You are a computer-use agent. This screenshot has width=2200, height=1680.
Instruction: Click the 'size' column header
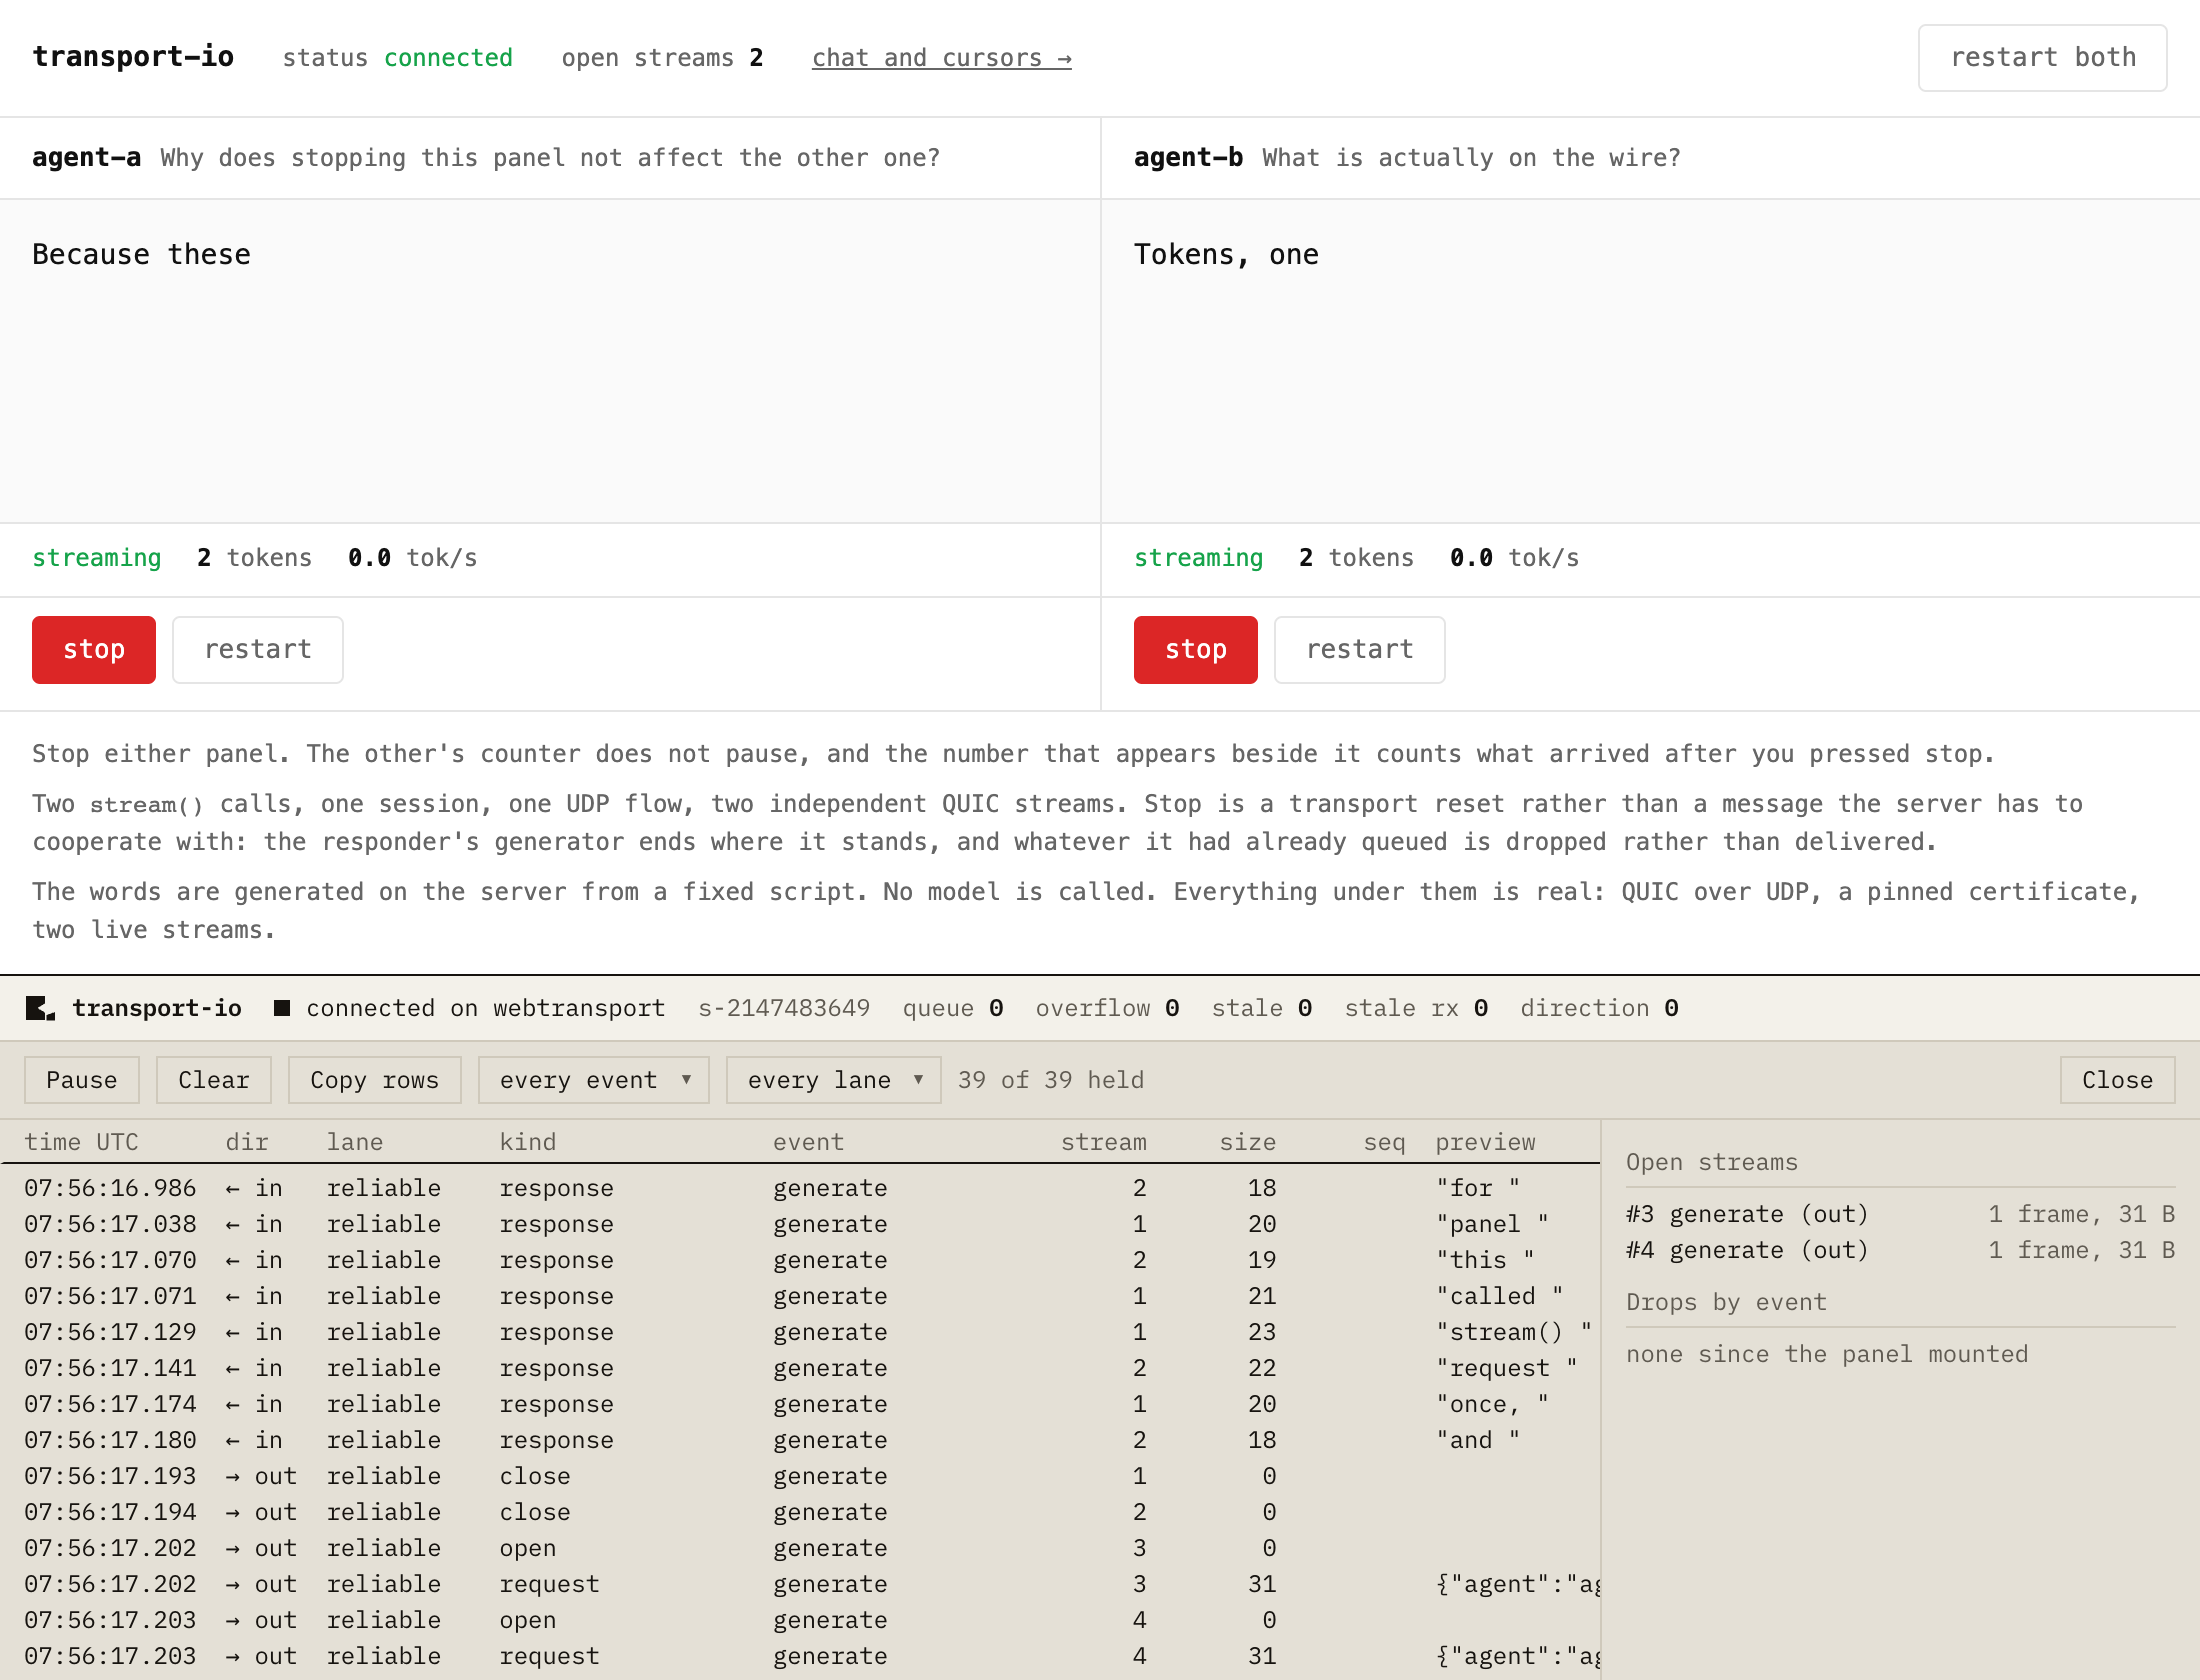coord(1247,1142)
